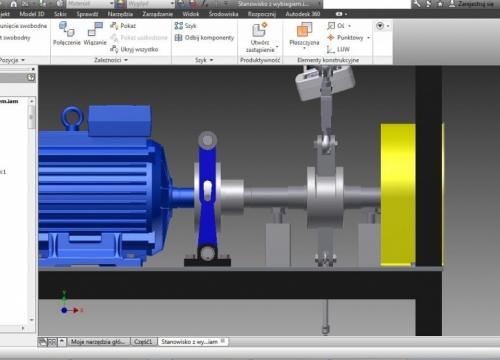This screenshot has height=360, width=500.
Task: Click the cascade windows icon at bottom
Action: (x=43, y=342)
